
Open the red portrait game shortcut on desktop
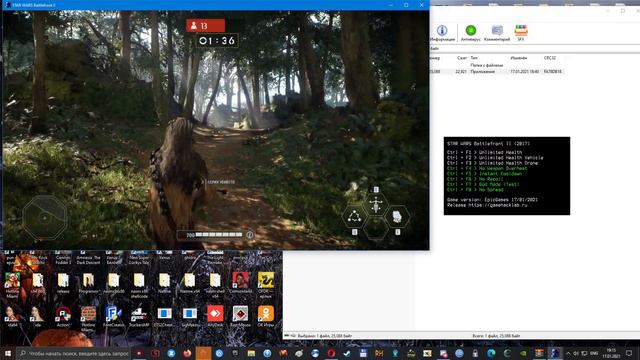click(x=240, y=283)
